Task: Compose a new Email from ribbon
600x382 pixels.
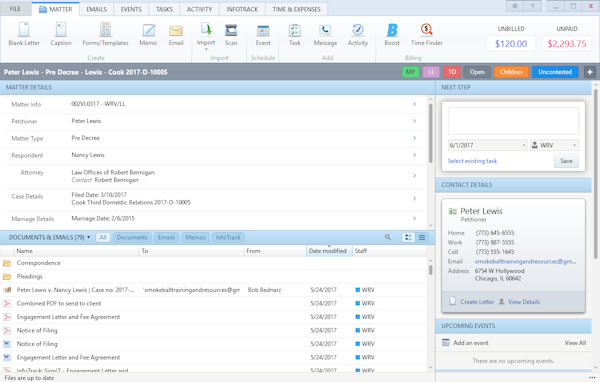Action: click(176, 34)
